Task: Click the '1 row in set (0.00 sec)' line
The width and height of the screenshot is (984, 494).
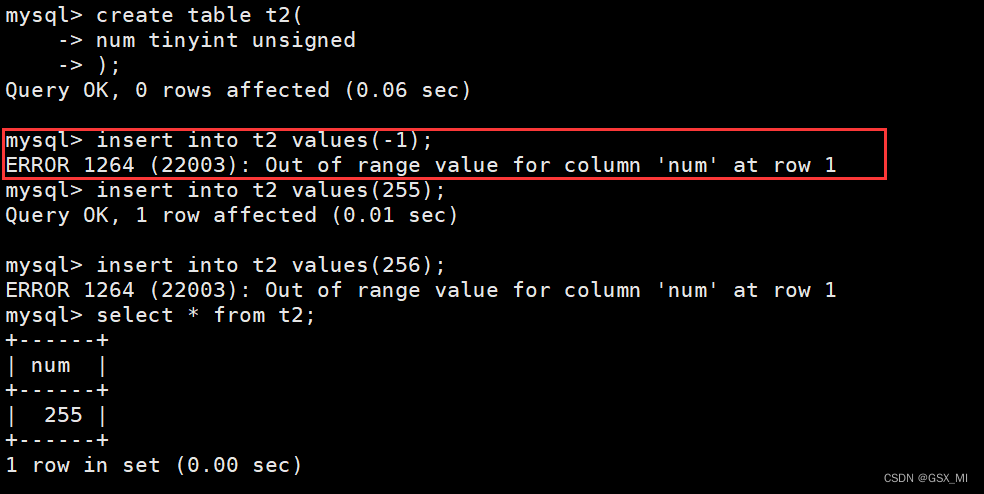Action: (x=154, y=465)
